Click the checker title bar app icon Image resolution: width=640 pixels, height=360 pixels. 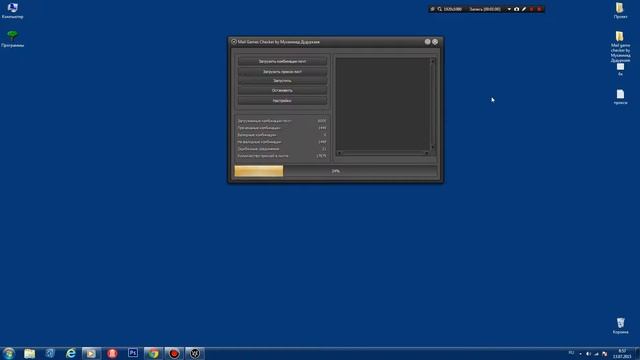click(x=234, y=42)
